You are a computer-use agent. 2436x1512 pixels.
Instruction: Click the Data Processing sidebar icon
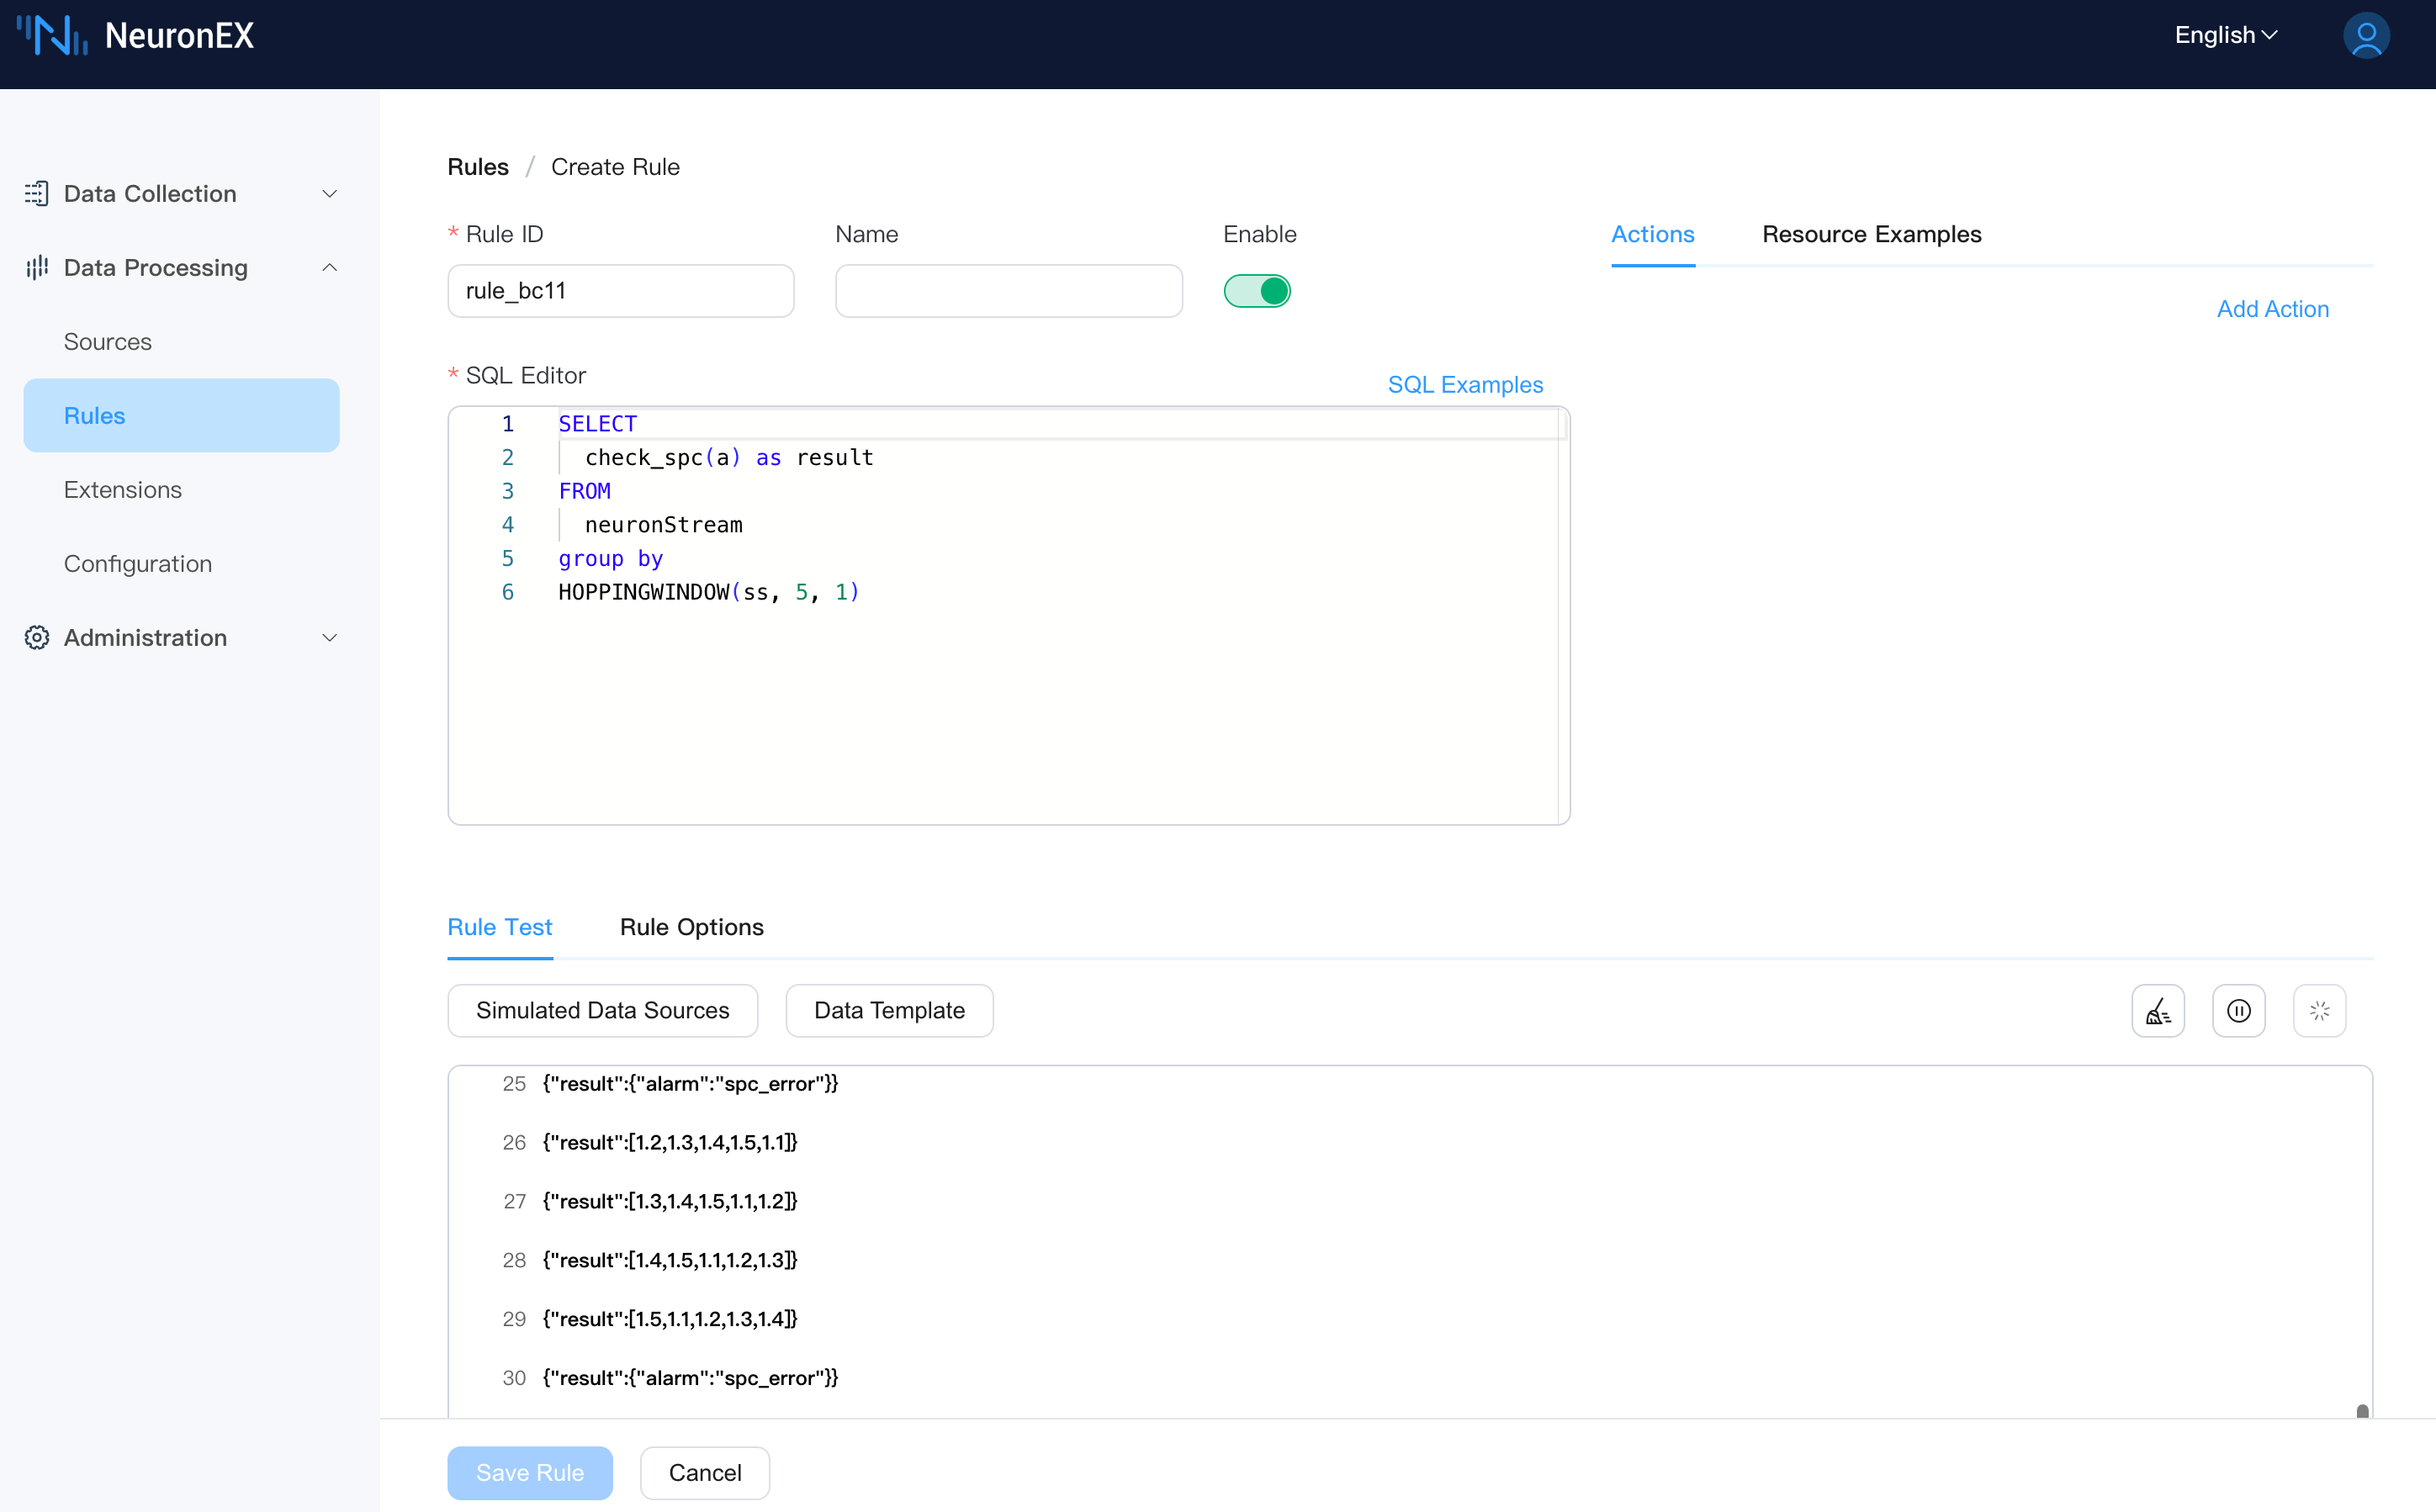37,267
